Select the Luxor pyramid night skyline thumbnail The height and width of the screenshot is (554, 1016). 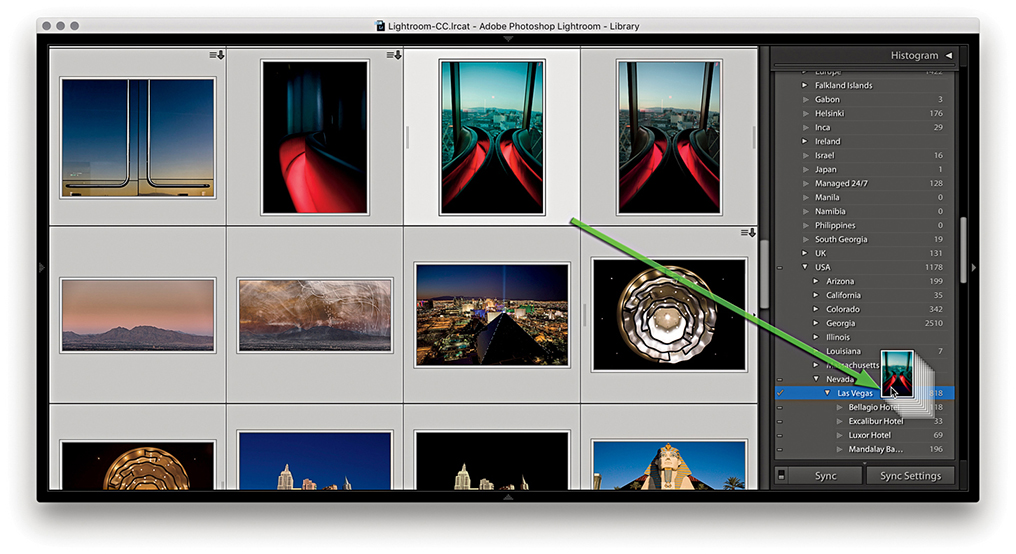coord(492,315)
